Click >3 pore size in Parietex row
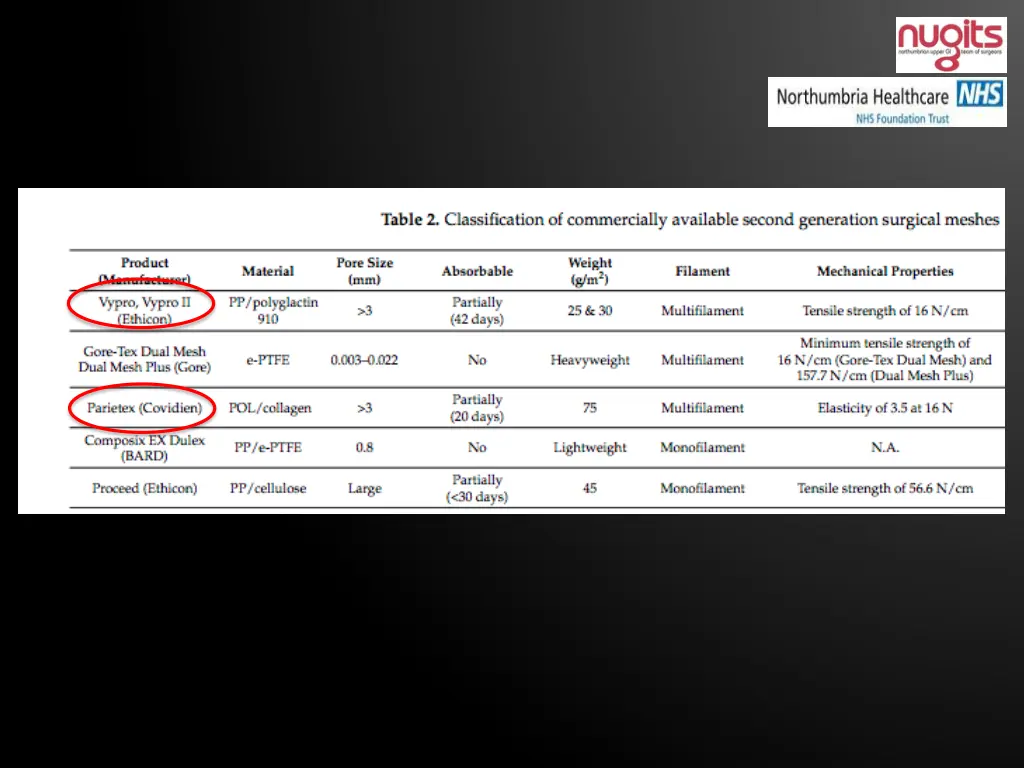 pyautogui.click(x=364, y=408)
